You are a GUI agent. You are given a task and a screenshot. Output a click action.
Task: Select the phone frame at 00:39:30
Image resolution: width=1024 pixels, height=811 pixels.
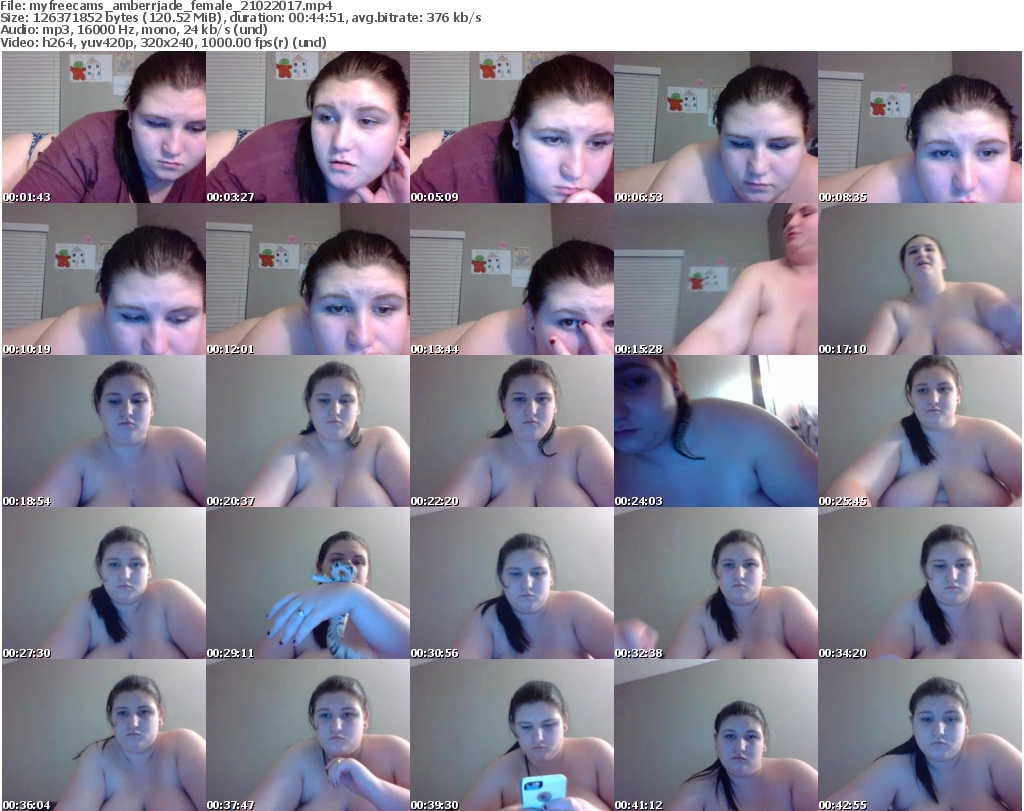click(x=512, y=735)
